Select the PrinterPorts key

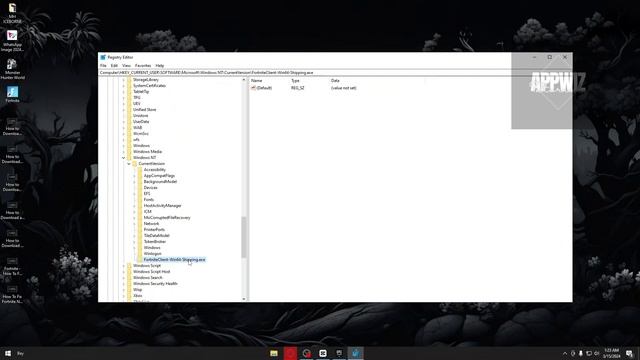pyautogui.click(x=154, y=230)
